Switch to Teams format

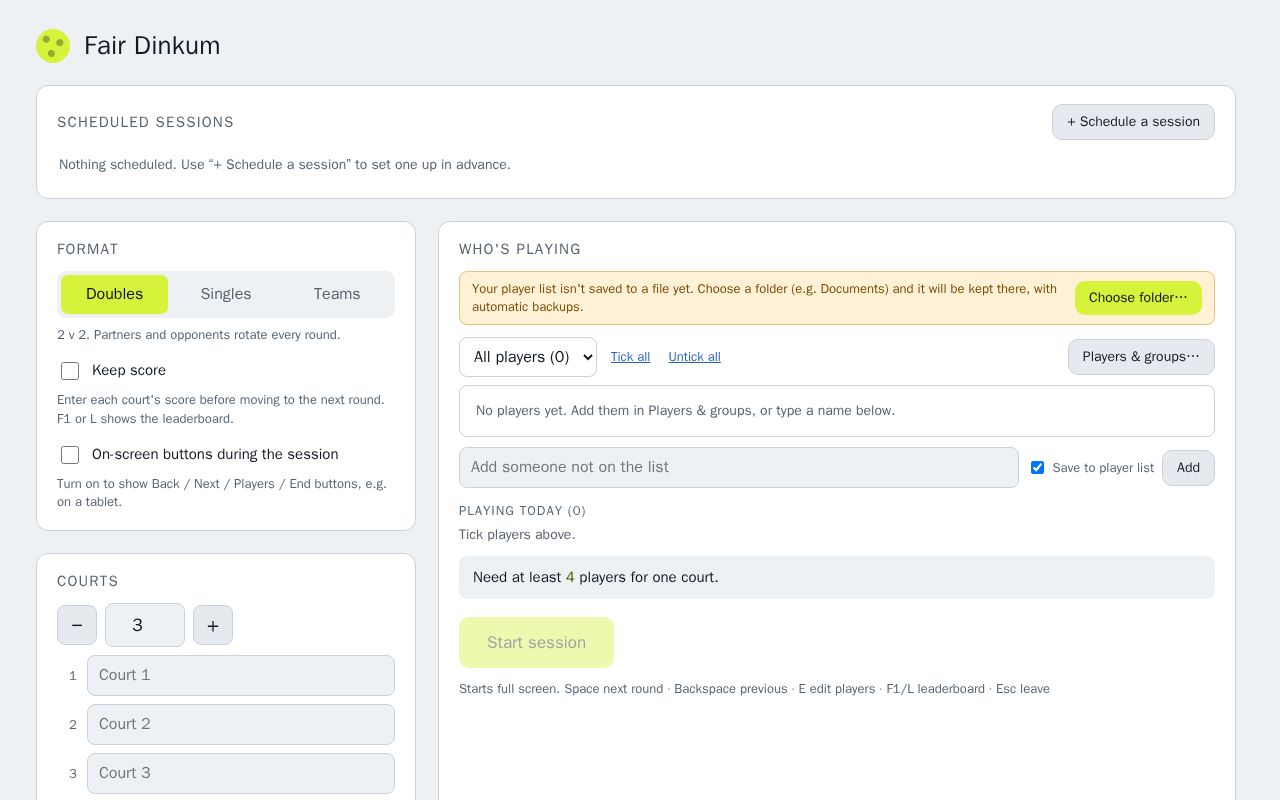pyautogui.click(x=337, y=294)
